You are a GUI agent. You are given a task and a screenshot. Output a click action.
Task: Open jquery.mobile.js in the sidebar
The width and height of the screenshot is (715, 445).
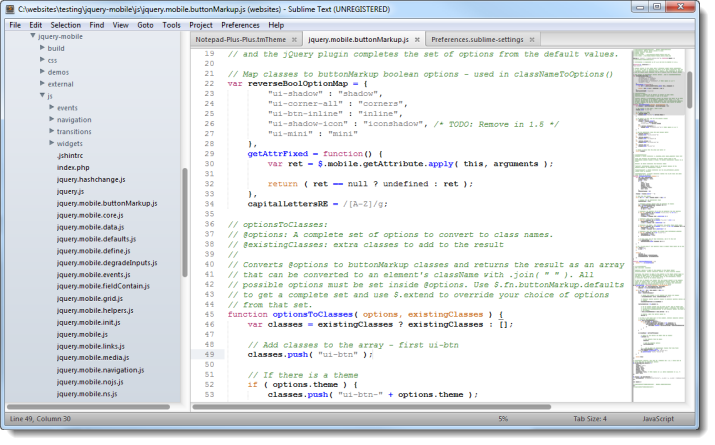coord(82,334)
